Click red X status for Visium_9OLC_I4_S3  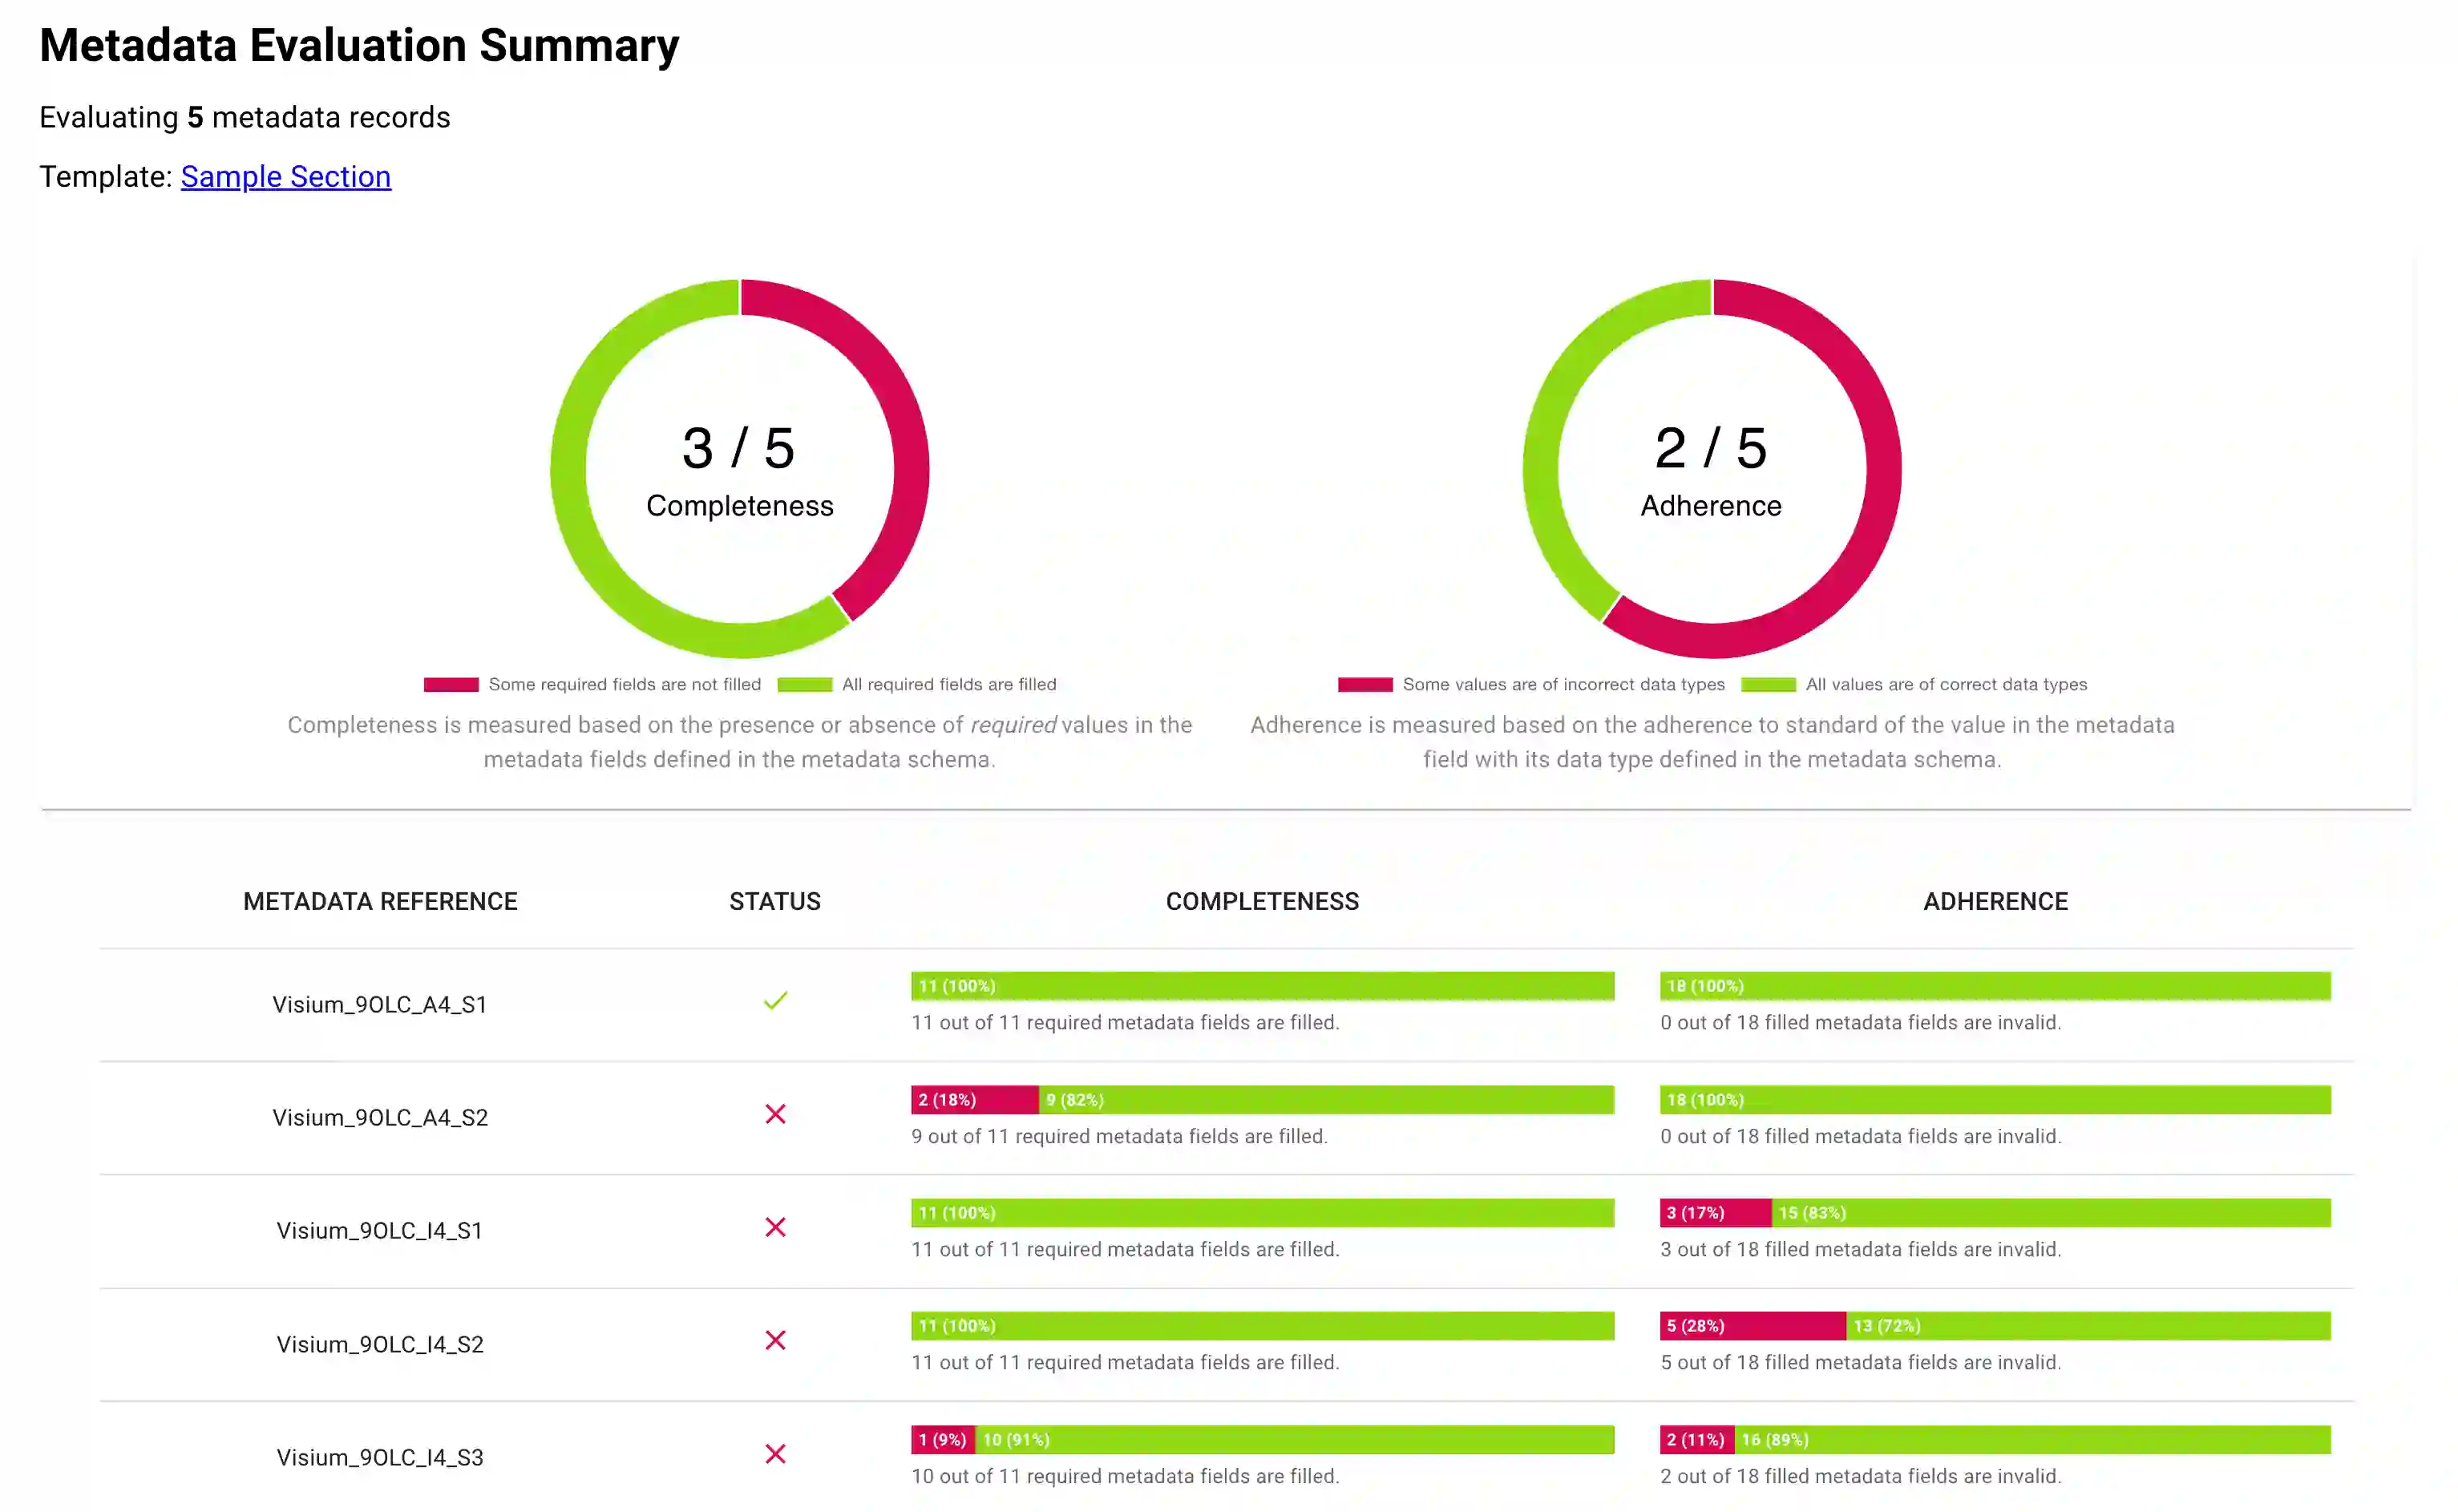775,1454
